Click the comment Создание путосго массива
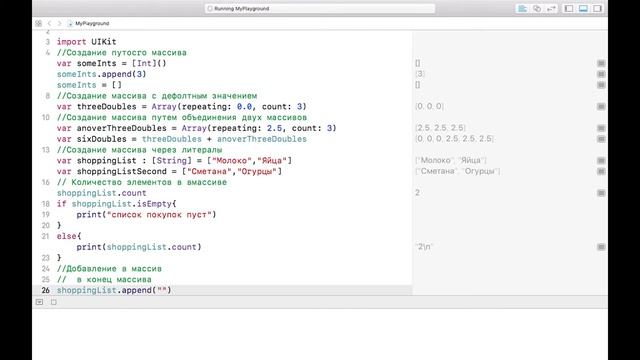The image size is (640, 360). coord(122,53)
